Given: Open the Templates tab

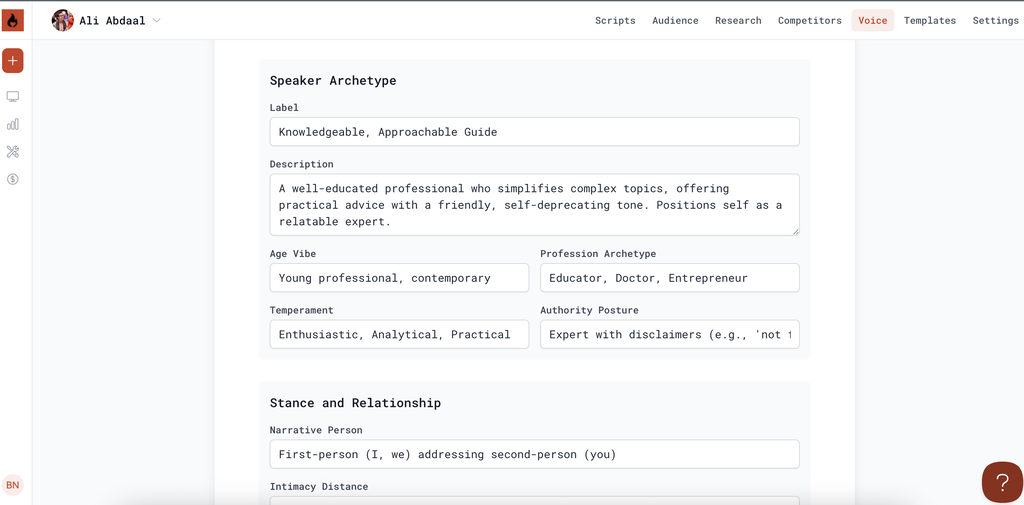Looking at the screenshot, I should (x=929, y=21).
